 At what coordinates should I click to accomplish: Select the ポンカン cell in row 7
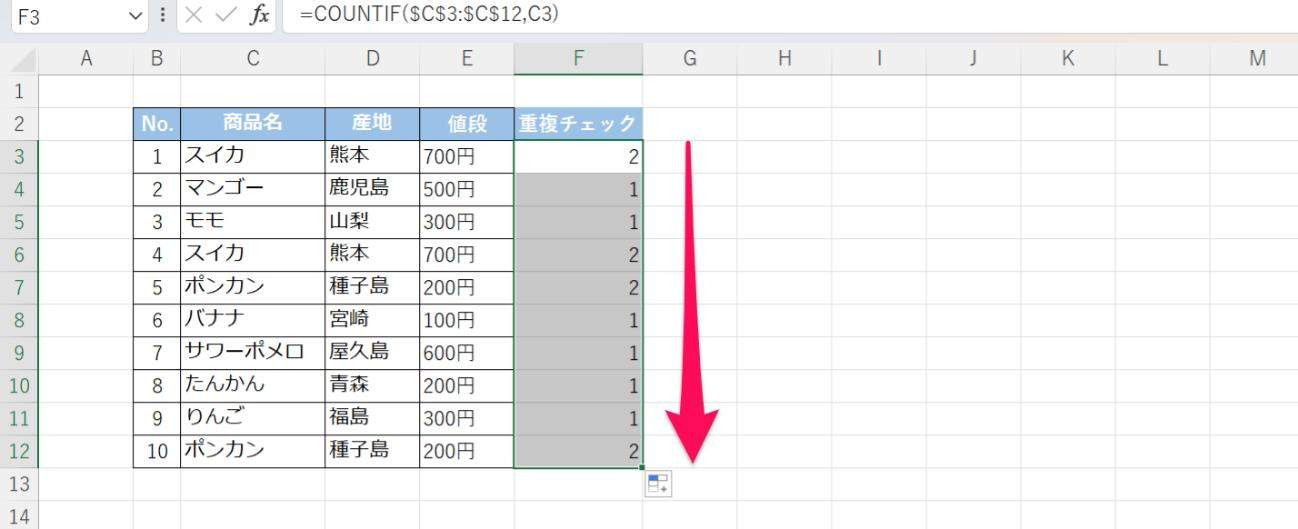tap(253, 288)
